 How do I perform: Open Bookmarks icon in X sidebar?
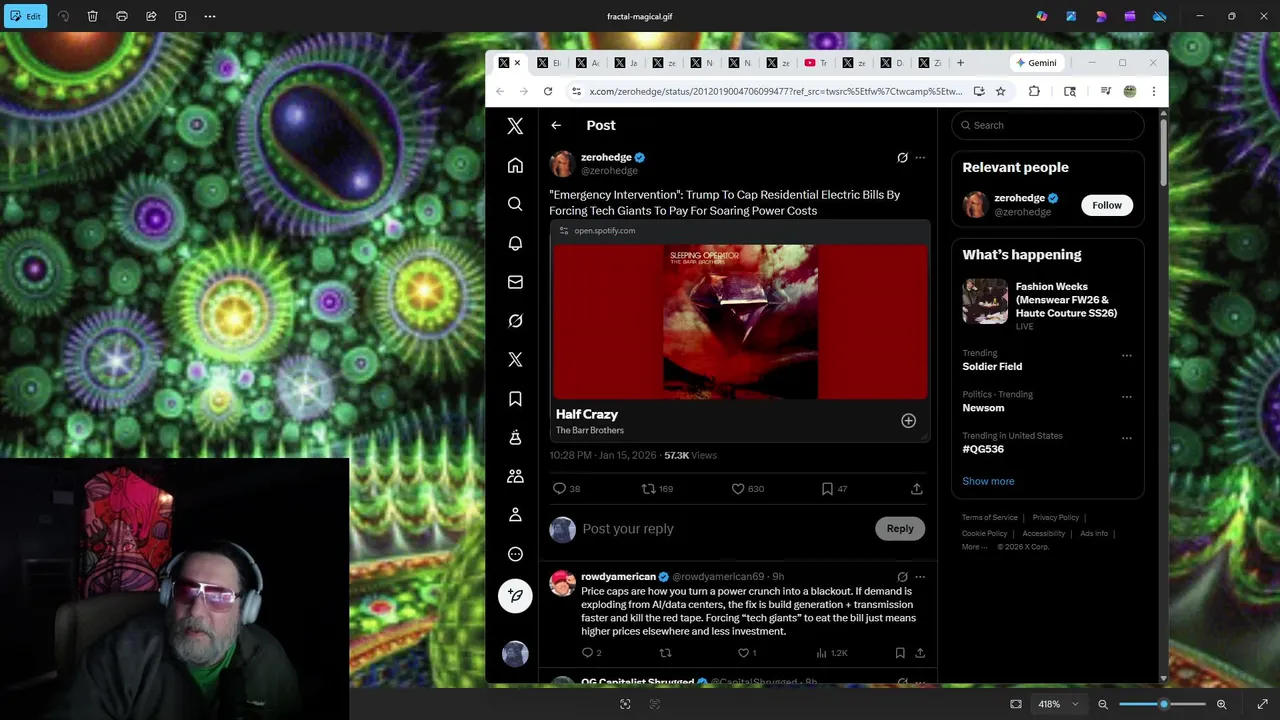(515, 399)
